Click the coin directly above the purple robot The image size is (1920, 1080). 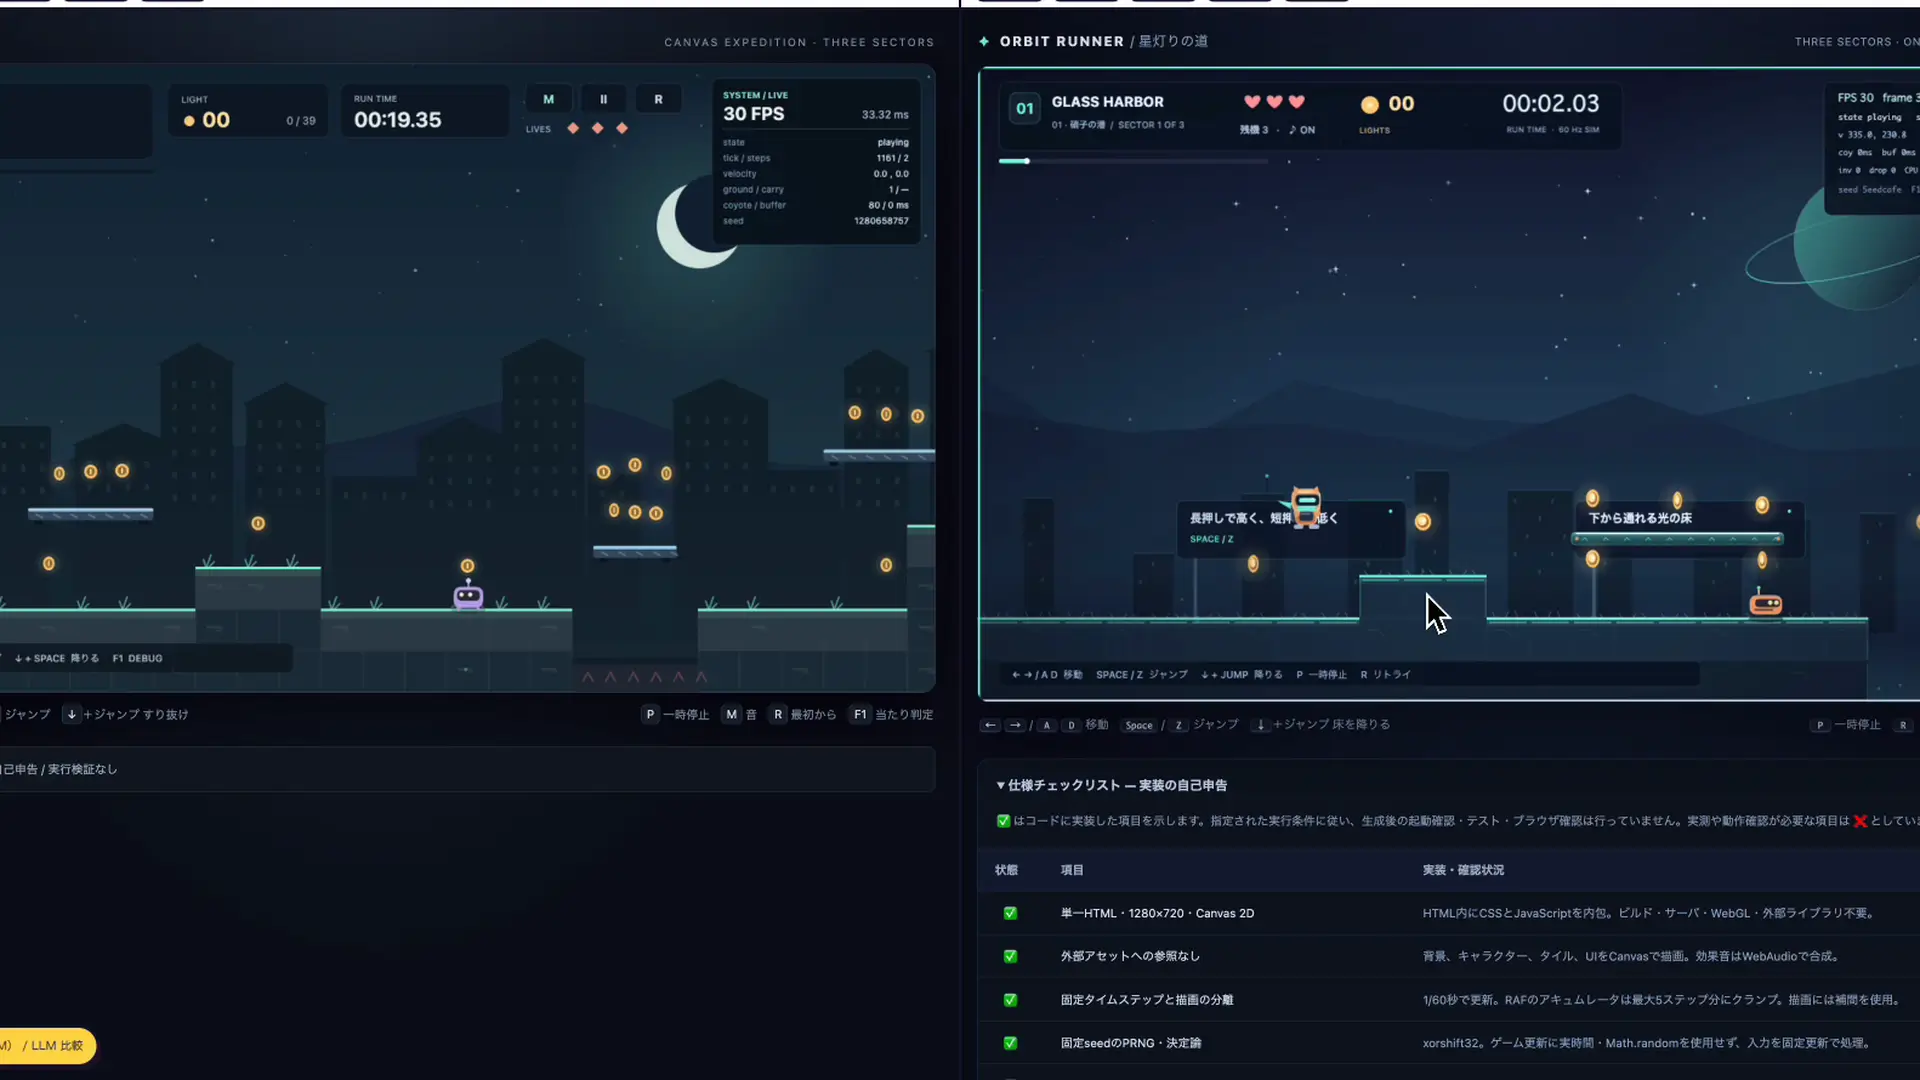tap(467, 566)
